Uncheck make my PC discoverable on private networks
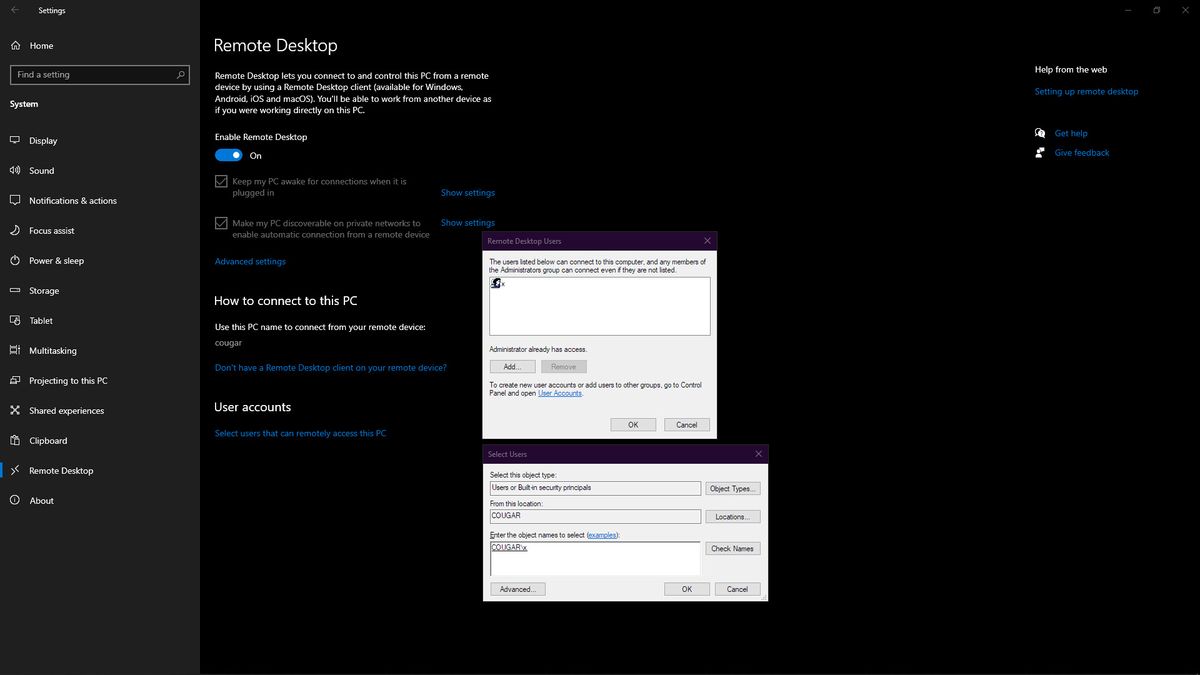The height and width of the screenshot is (675, 1200). click(x=221, y=222)
